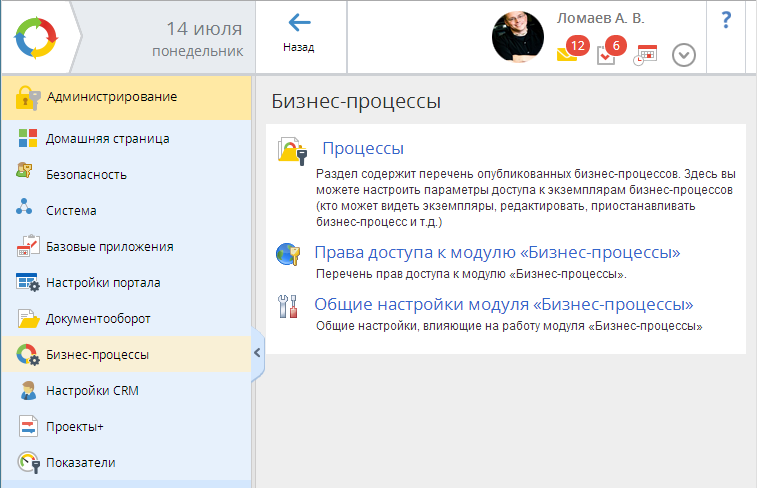Click user avatar photo

(518, 37)
